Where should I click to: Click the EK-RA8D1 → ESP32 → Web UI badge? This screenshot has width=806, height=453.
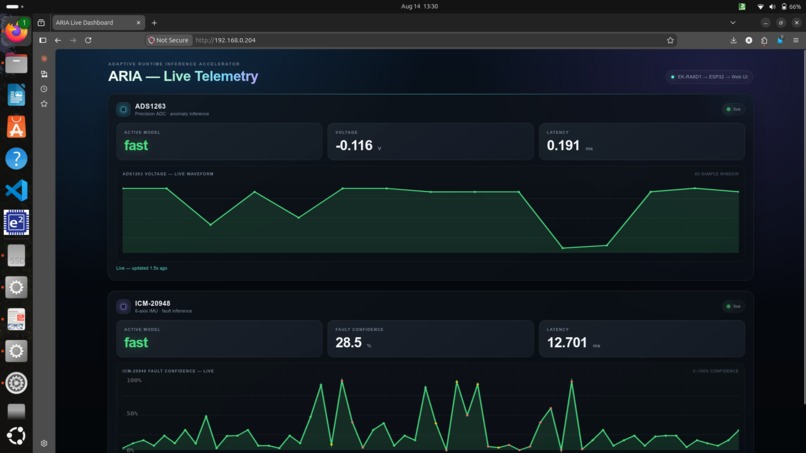pos(709,77)
